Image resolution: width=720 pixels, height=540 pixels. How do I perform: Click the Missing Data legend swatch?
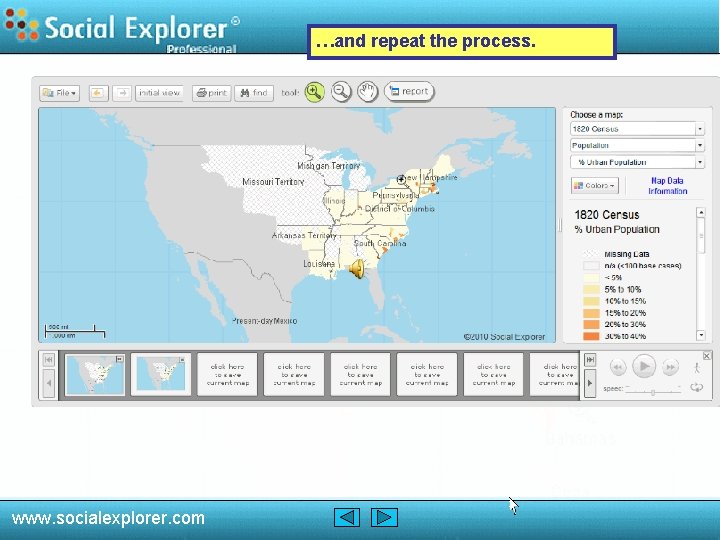(x=591, y=254)
